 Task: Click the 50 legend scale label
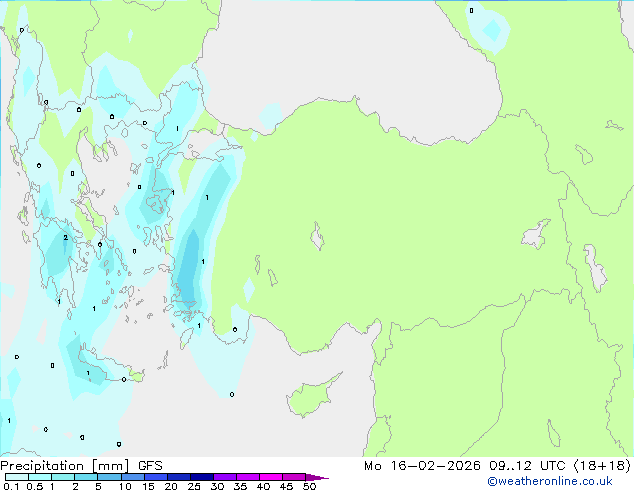(x=309, y=486)
